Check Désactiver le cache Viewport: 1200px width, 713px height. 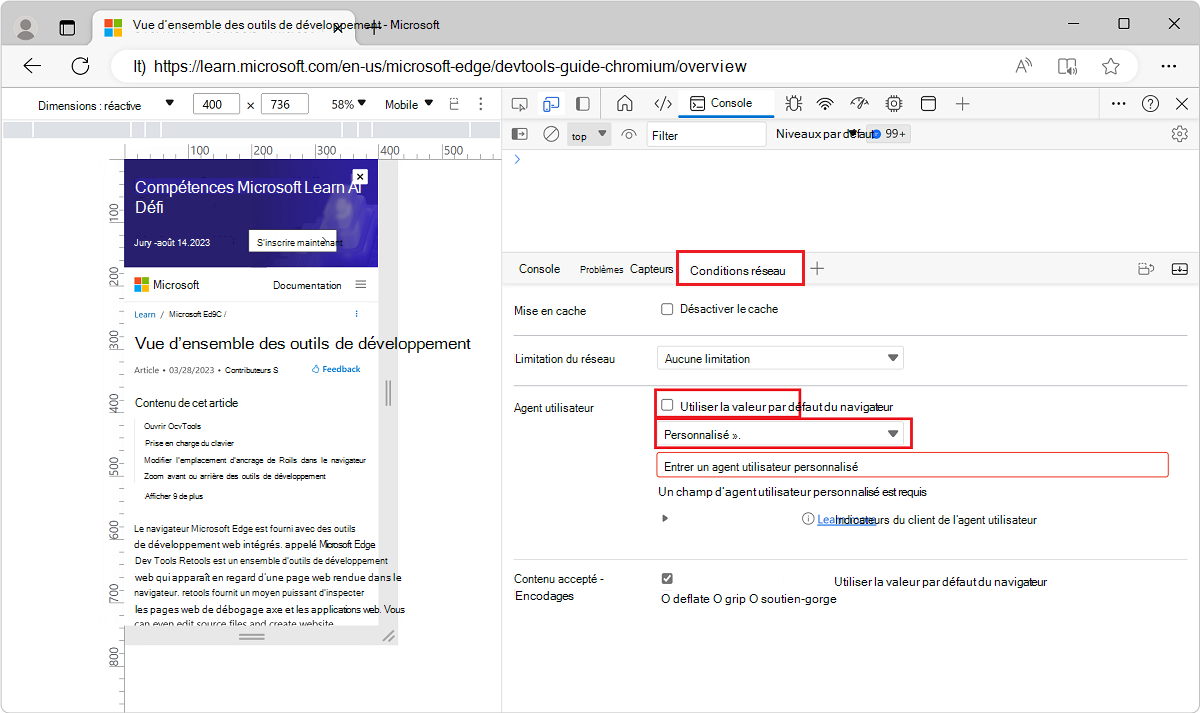(667, 308)
